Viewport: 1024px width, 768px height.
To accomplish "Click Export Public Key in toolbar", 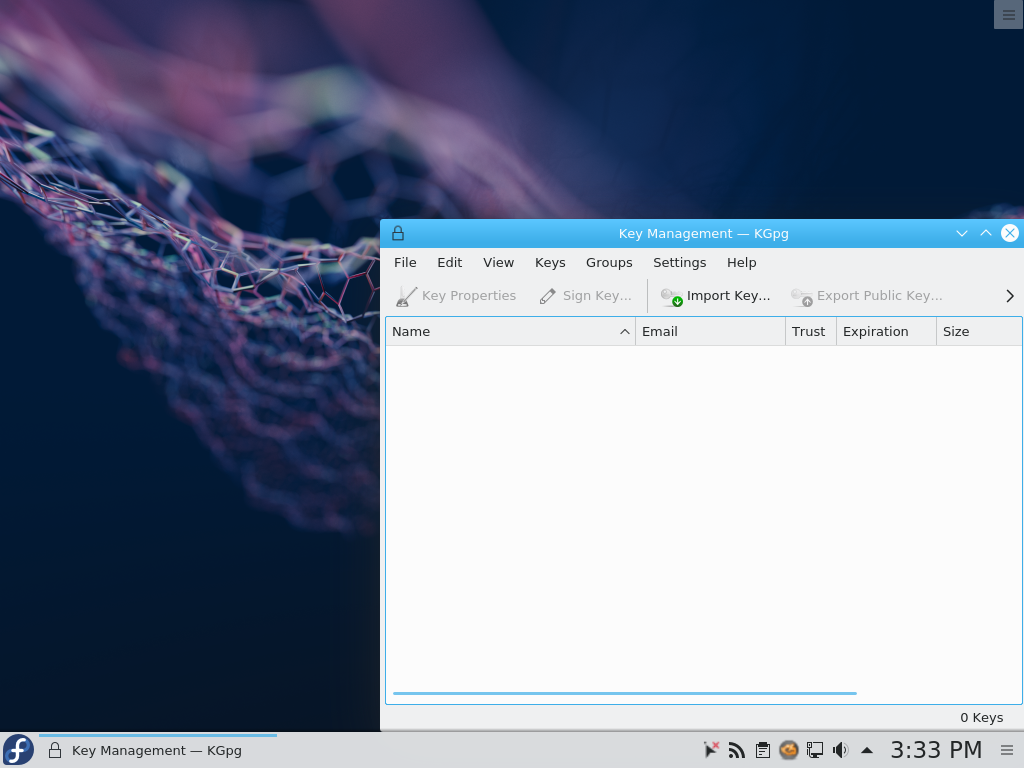I will pos(867,296).
